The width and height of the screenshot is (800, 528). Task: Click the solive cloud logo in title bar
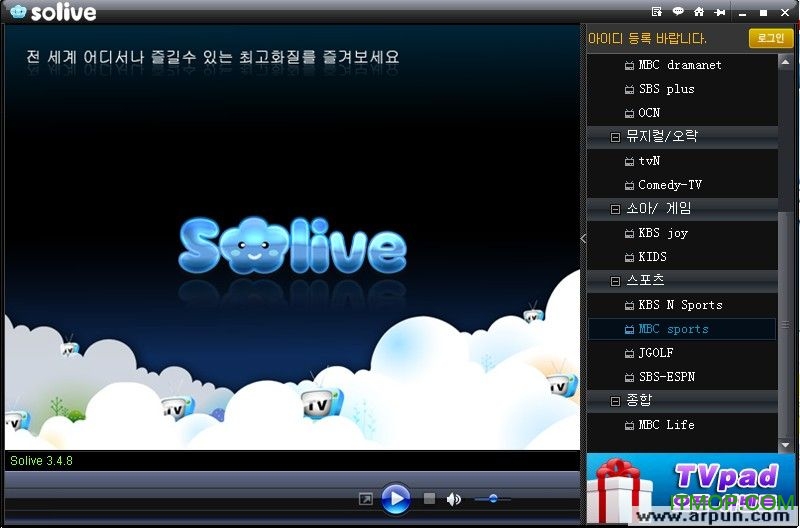point(18,11)
